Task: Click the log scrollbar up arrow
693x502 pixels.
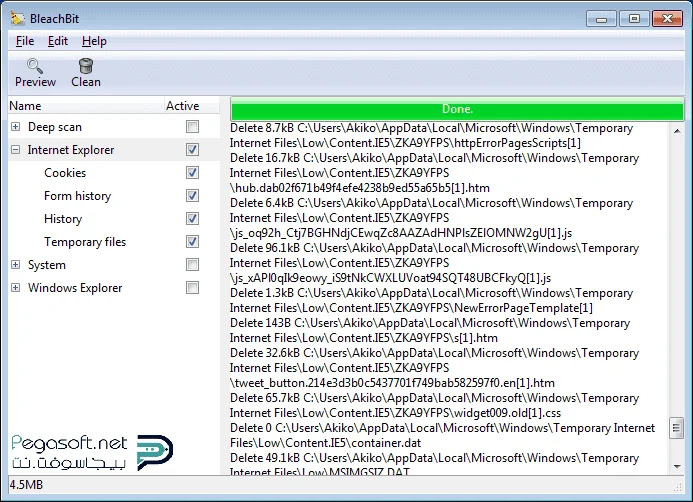Action: [677, 131]
